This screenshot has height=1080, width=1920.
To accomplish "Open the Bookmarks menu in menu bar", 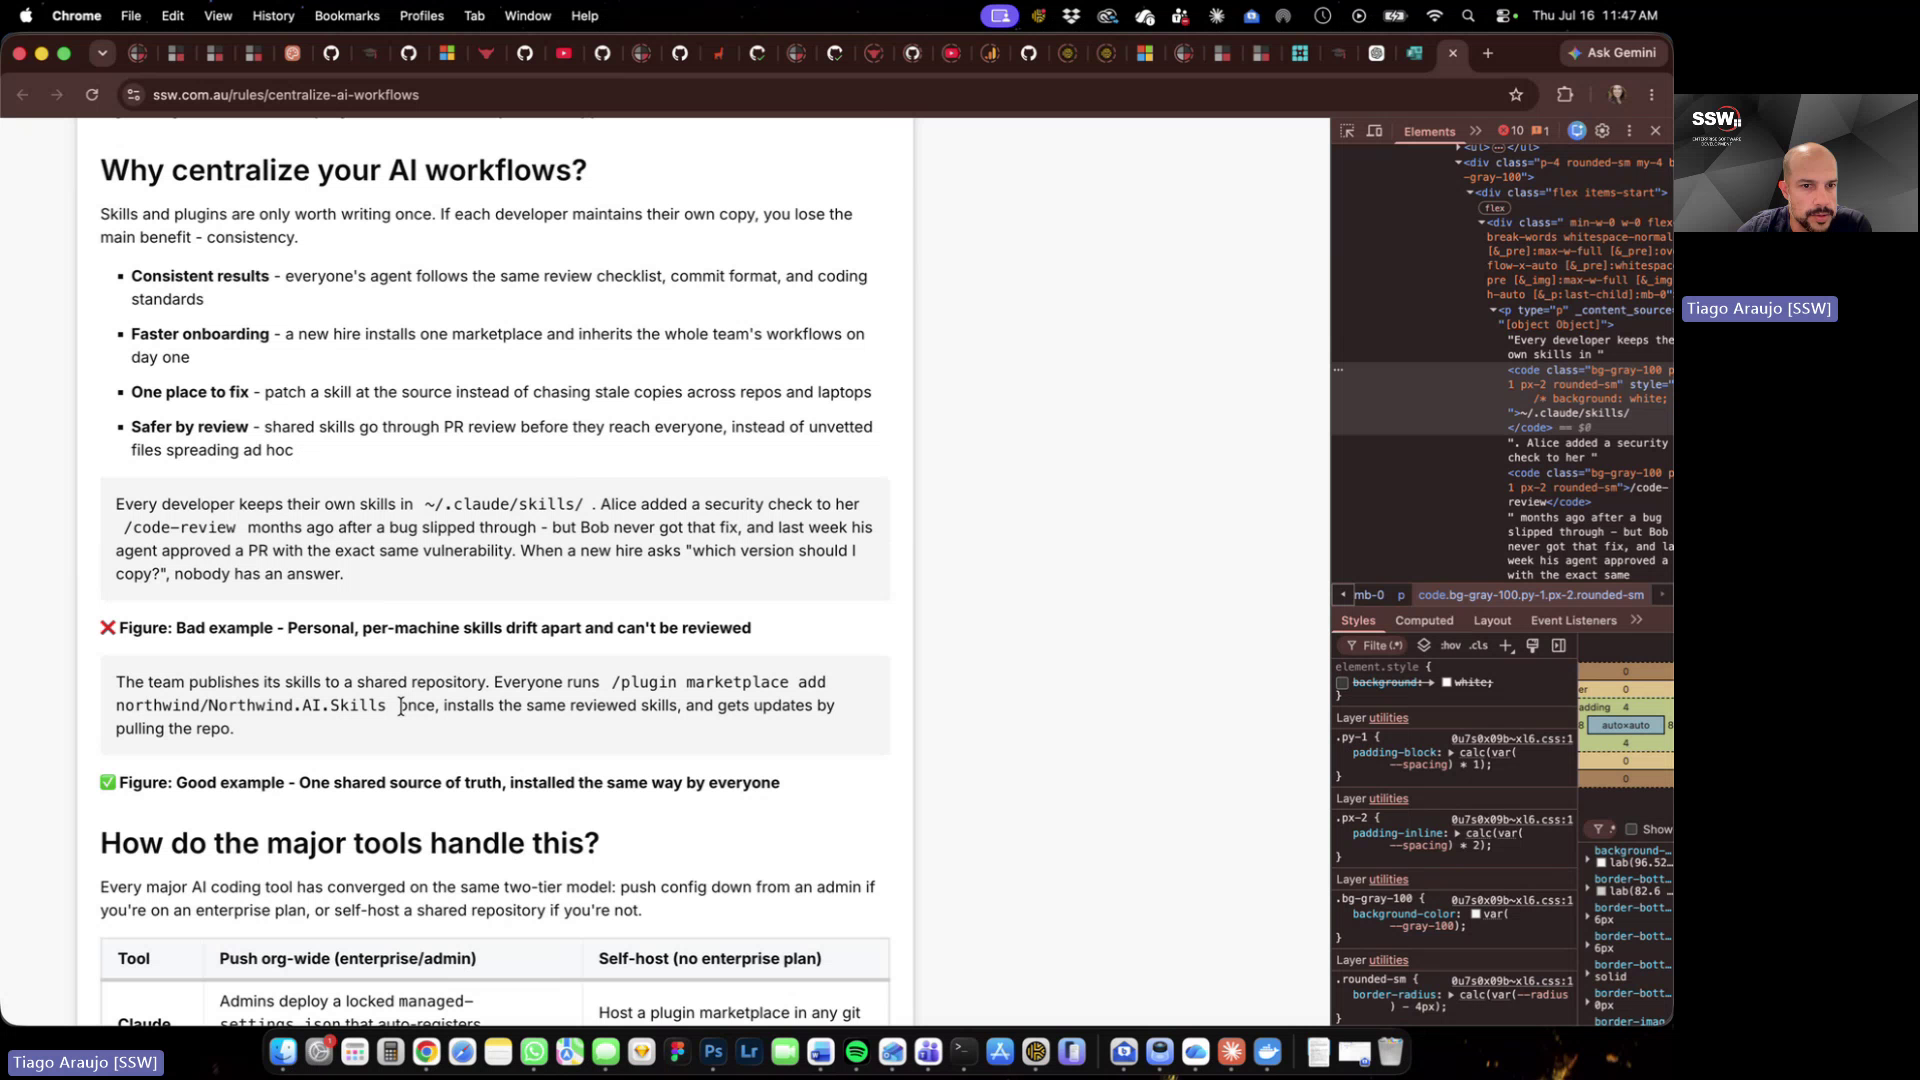I will coord(347,16).
